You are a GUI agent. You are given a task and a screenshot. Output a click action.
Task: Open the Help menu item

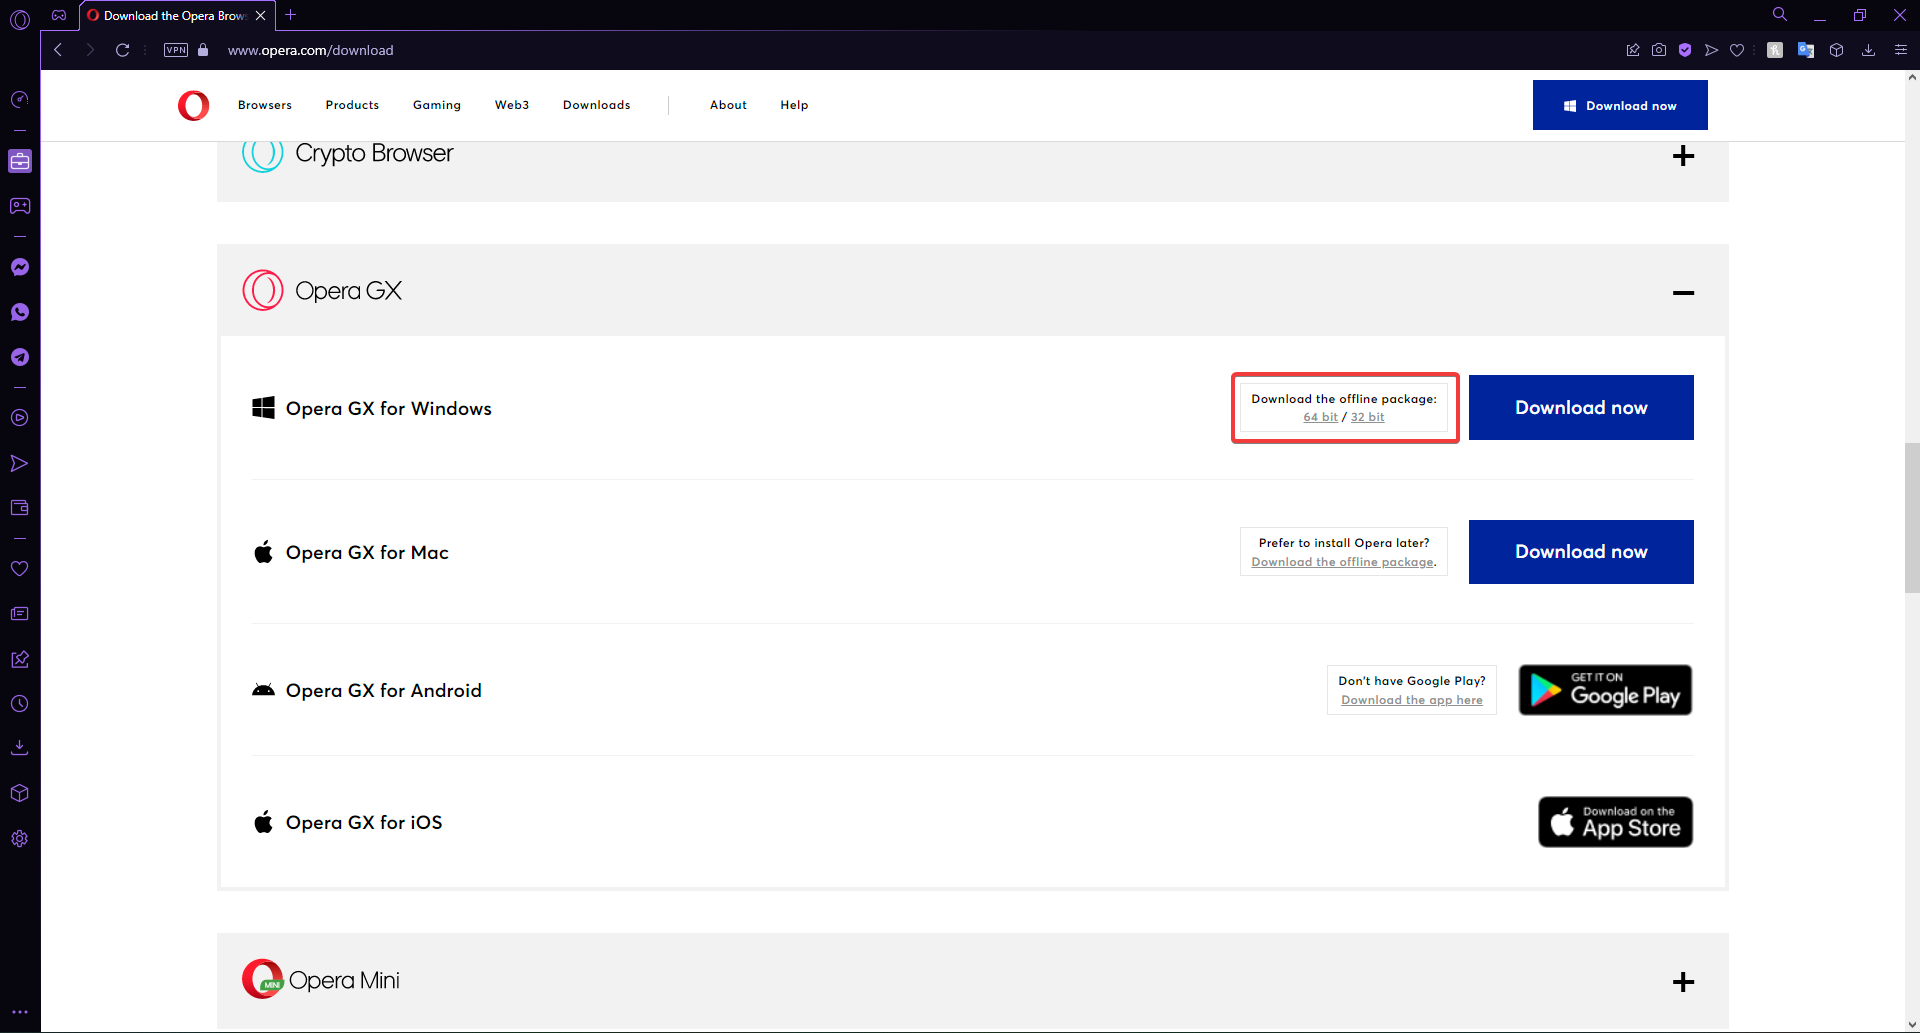794,105
